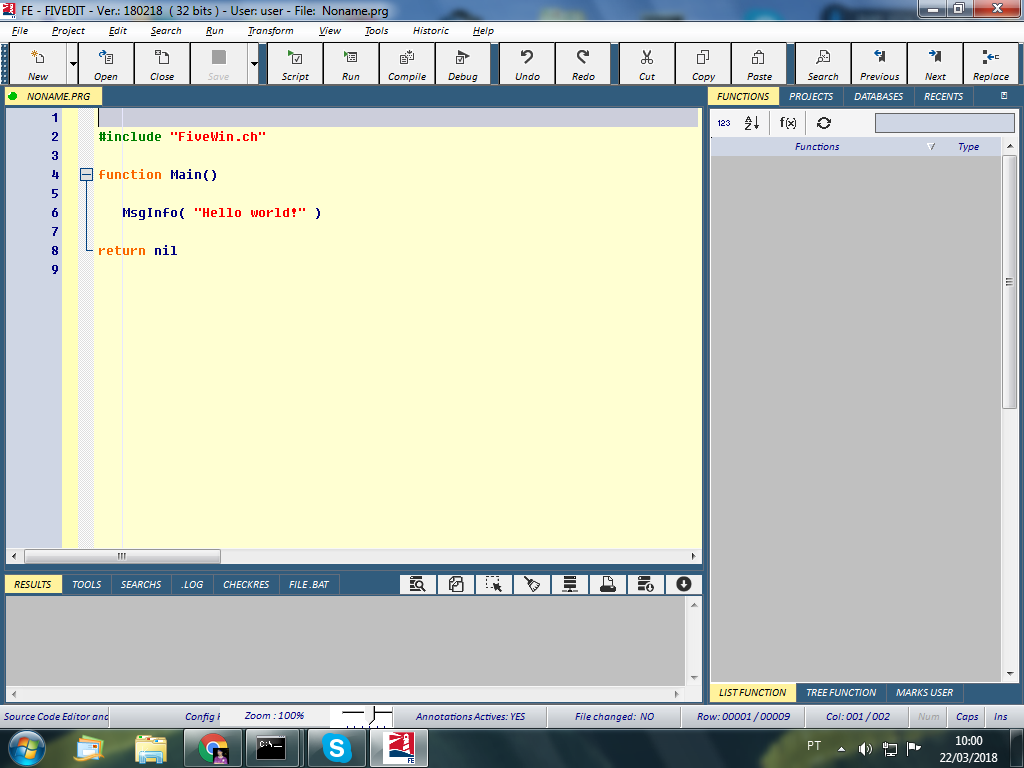This screenshot has width=1024, height=768.
Task: Switch to the DATABASES tab
Action: pos(878,97)
